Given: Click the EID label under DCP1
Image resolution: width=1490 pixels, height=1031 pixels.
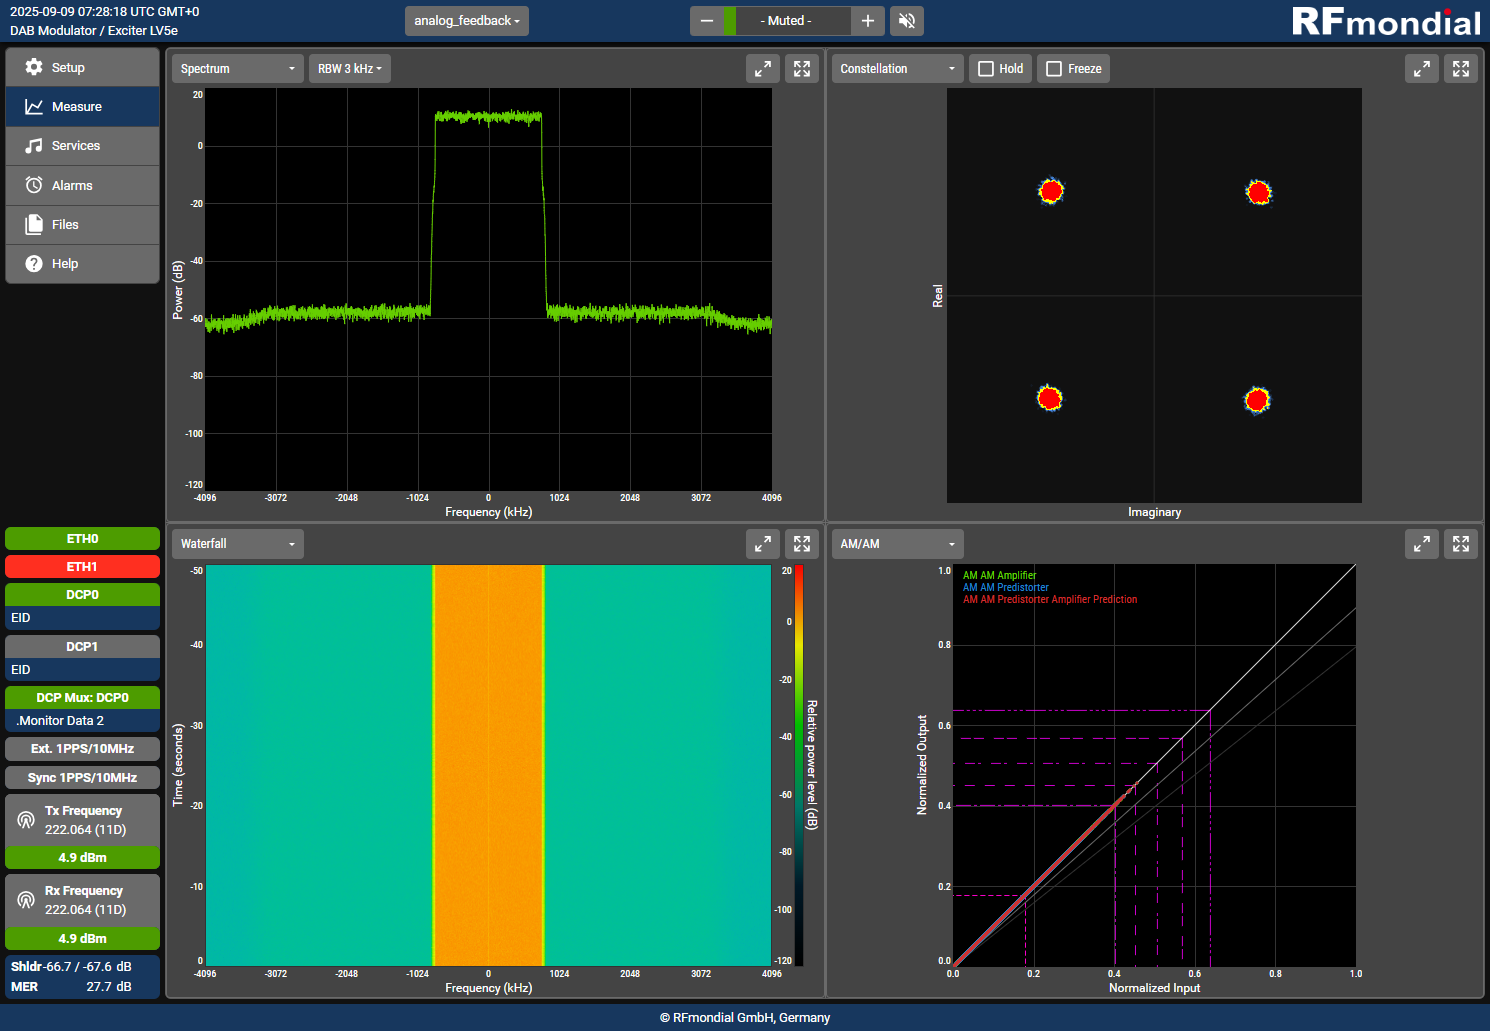Looking at the screenshot, I should (21, 670).
